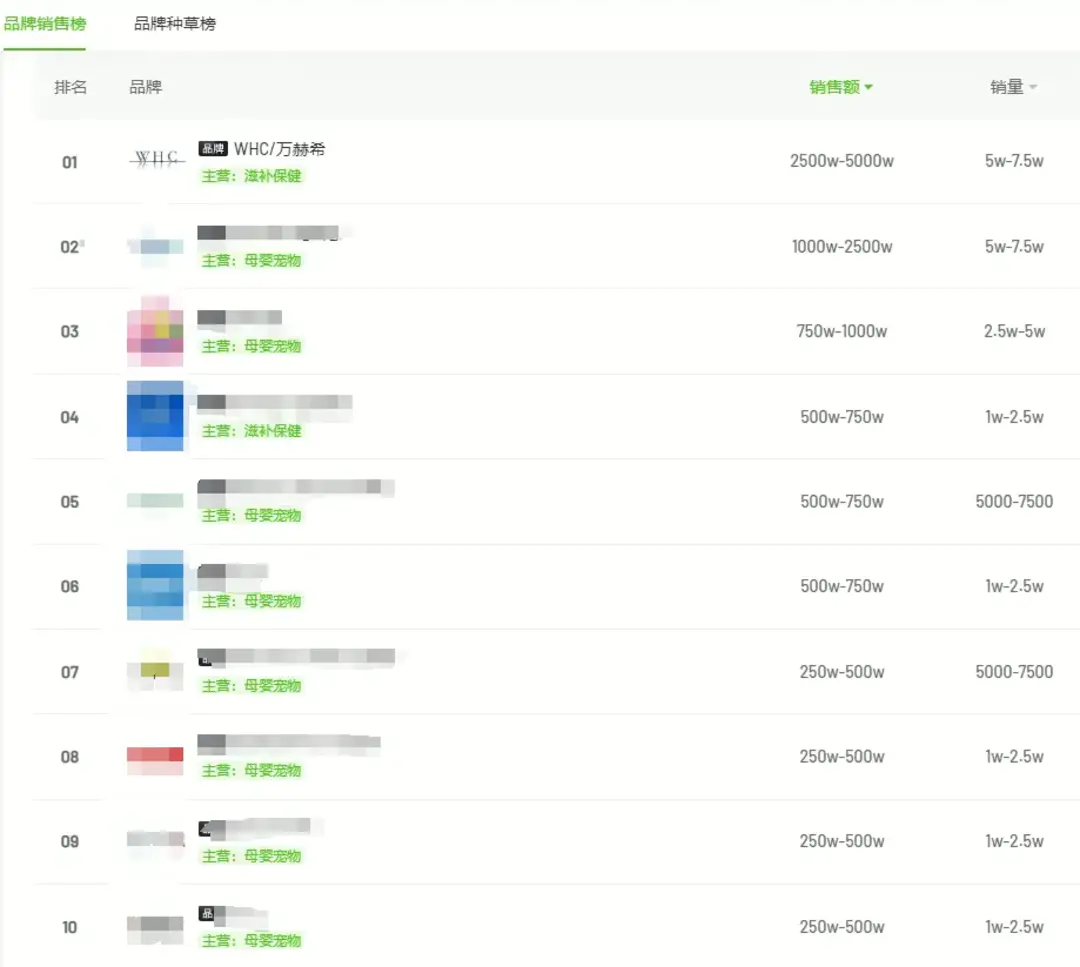
Task: Click 250w-500w sales in rank 08 row
Action: (x=842, y=756)
